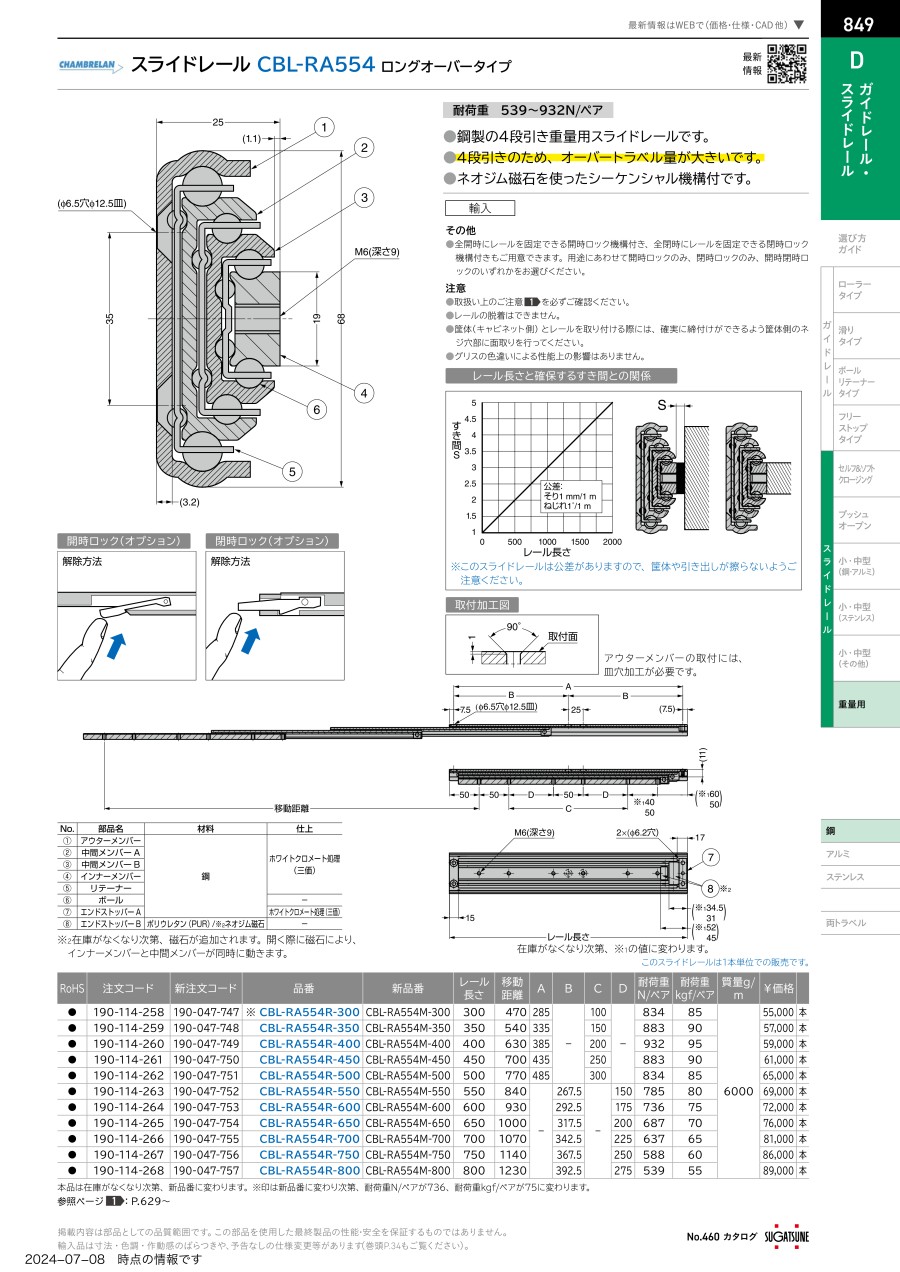Viewport: 900px width, 1272px height.
Task: Click the rail length versus clearance graph
Action: click(547, 468)
